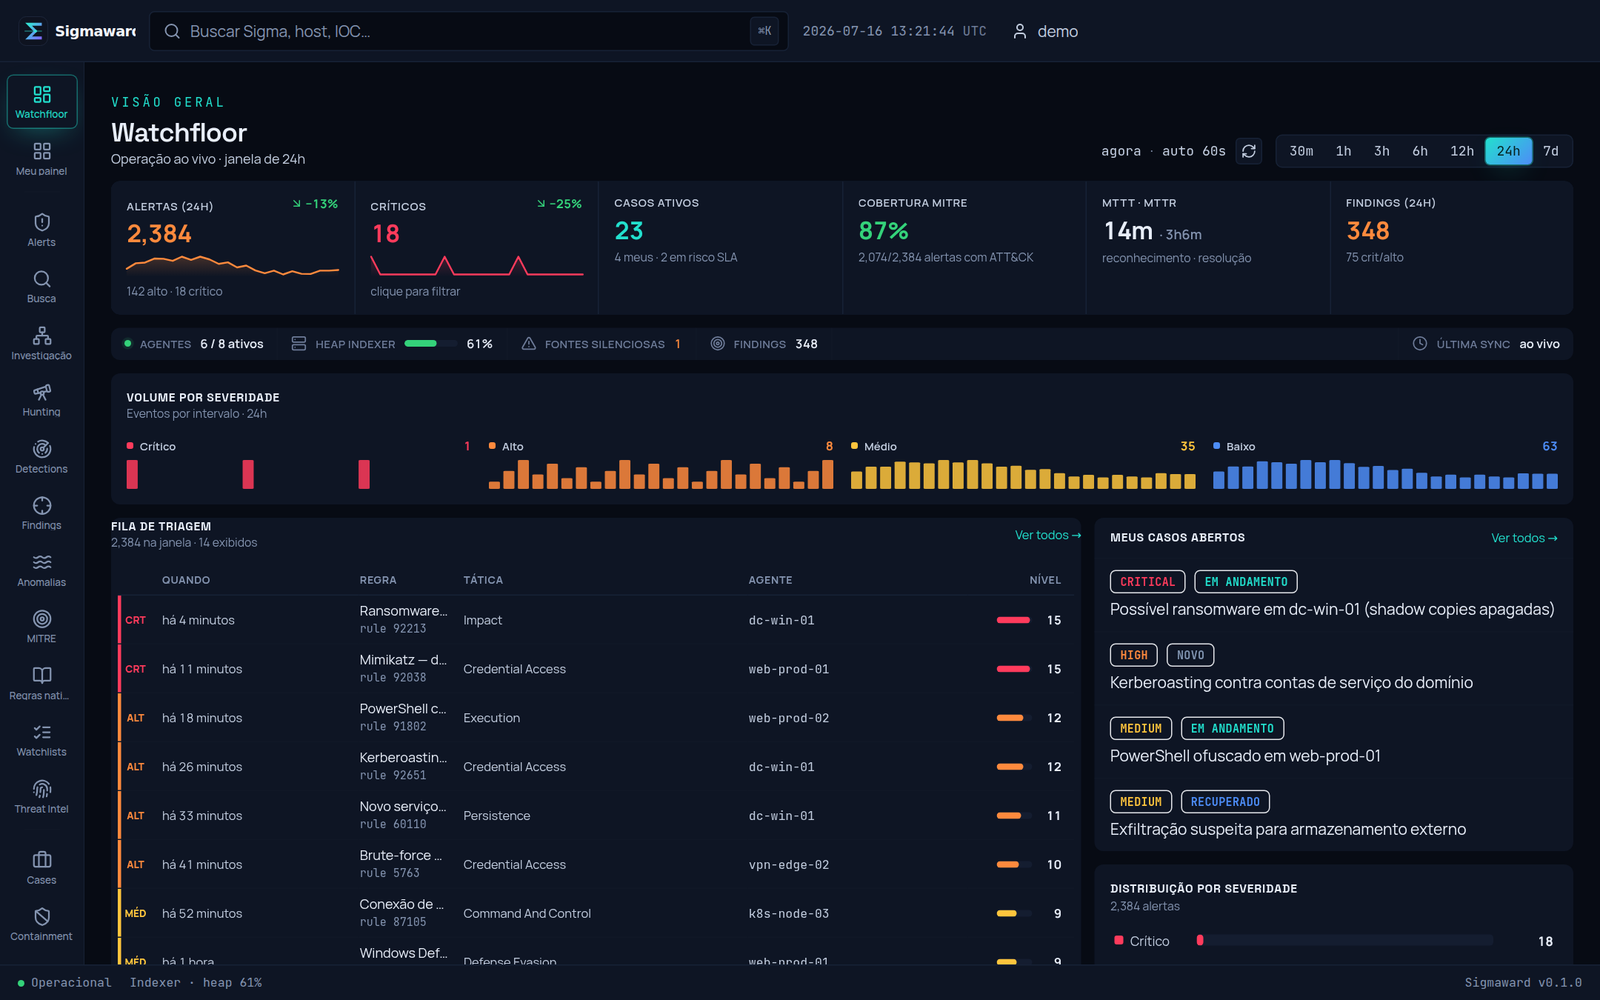The height and width of the screenshot is (1000, 1600).
Task: Select the 1h time range
Action: (x=1343, y=151)
